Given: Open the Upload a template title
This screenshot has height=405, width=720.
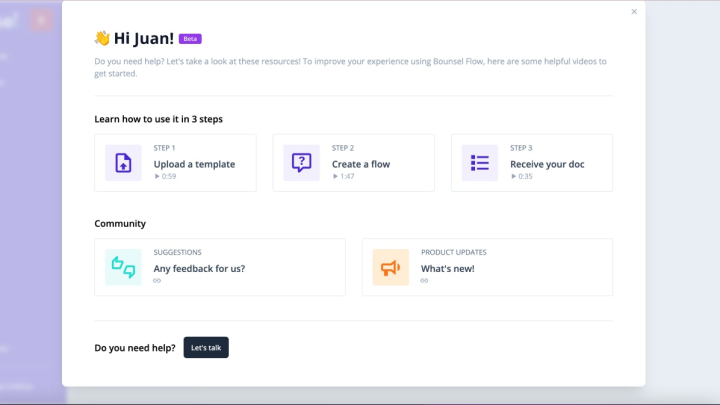Looking at the screenshot, I should tap(194, 164).
